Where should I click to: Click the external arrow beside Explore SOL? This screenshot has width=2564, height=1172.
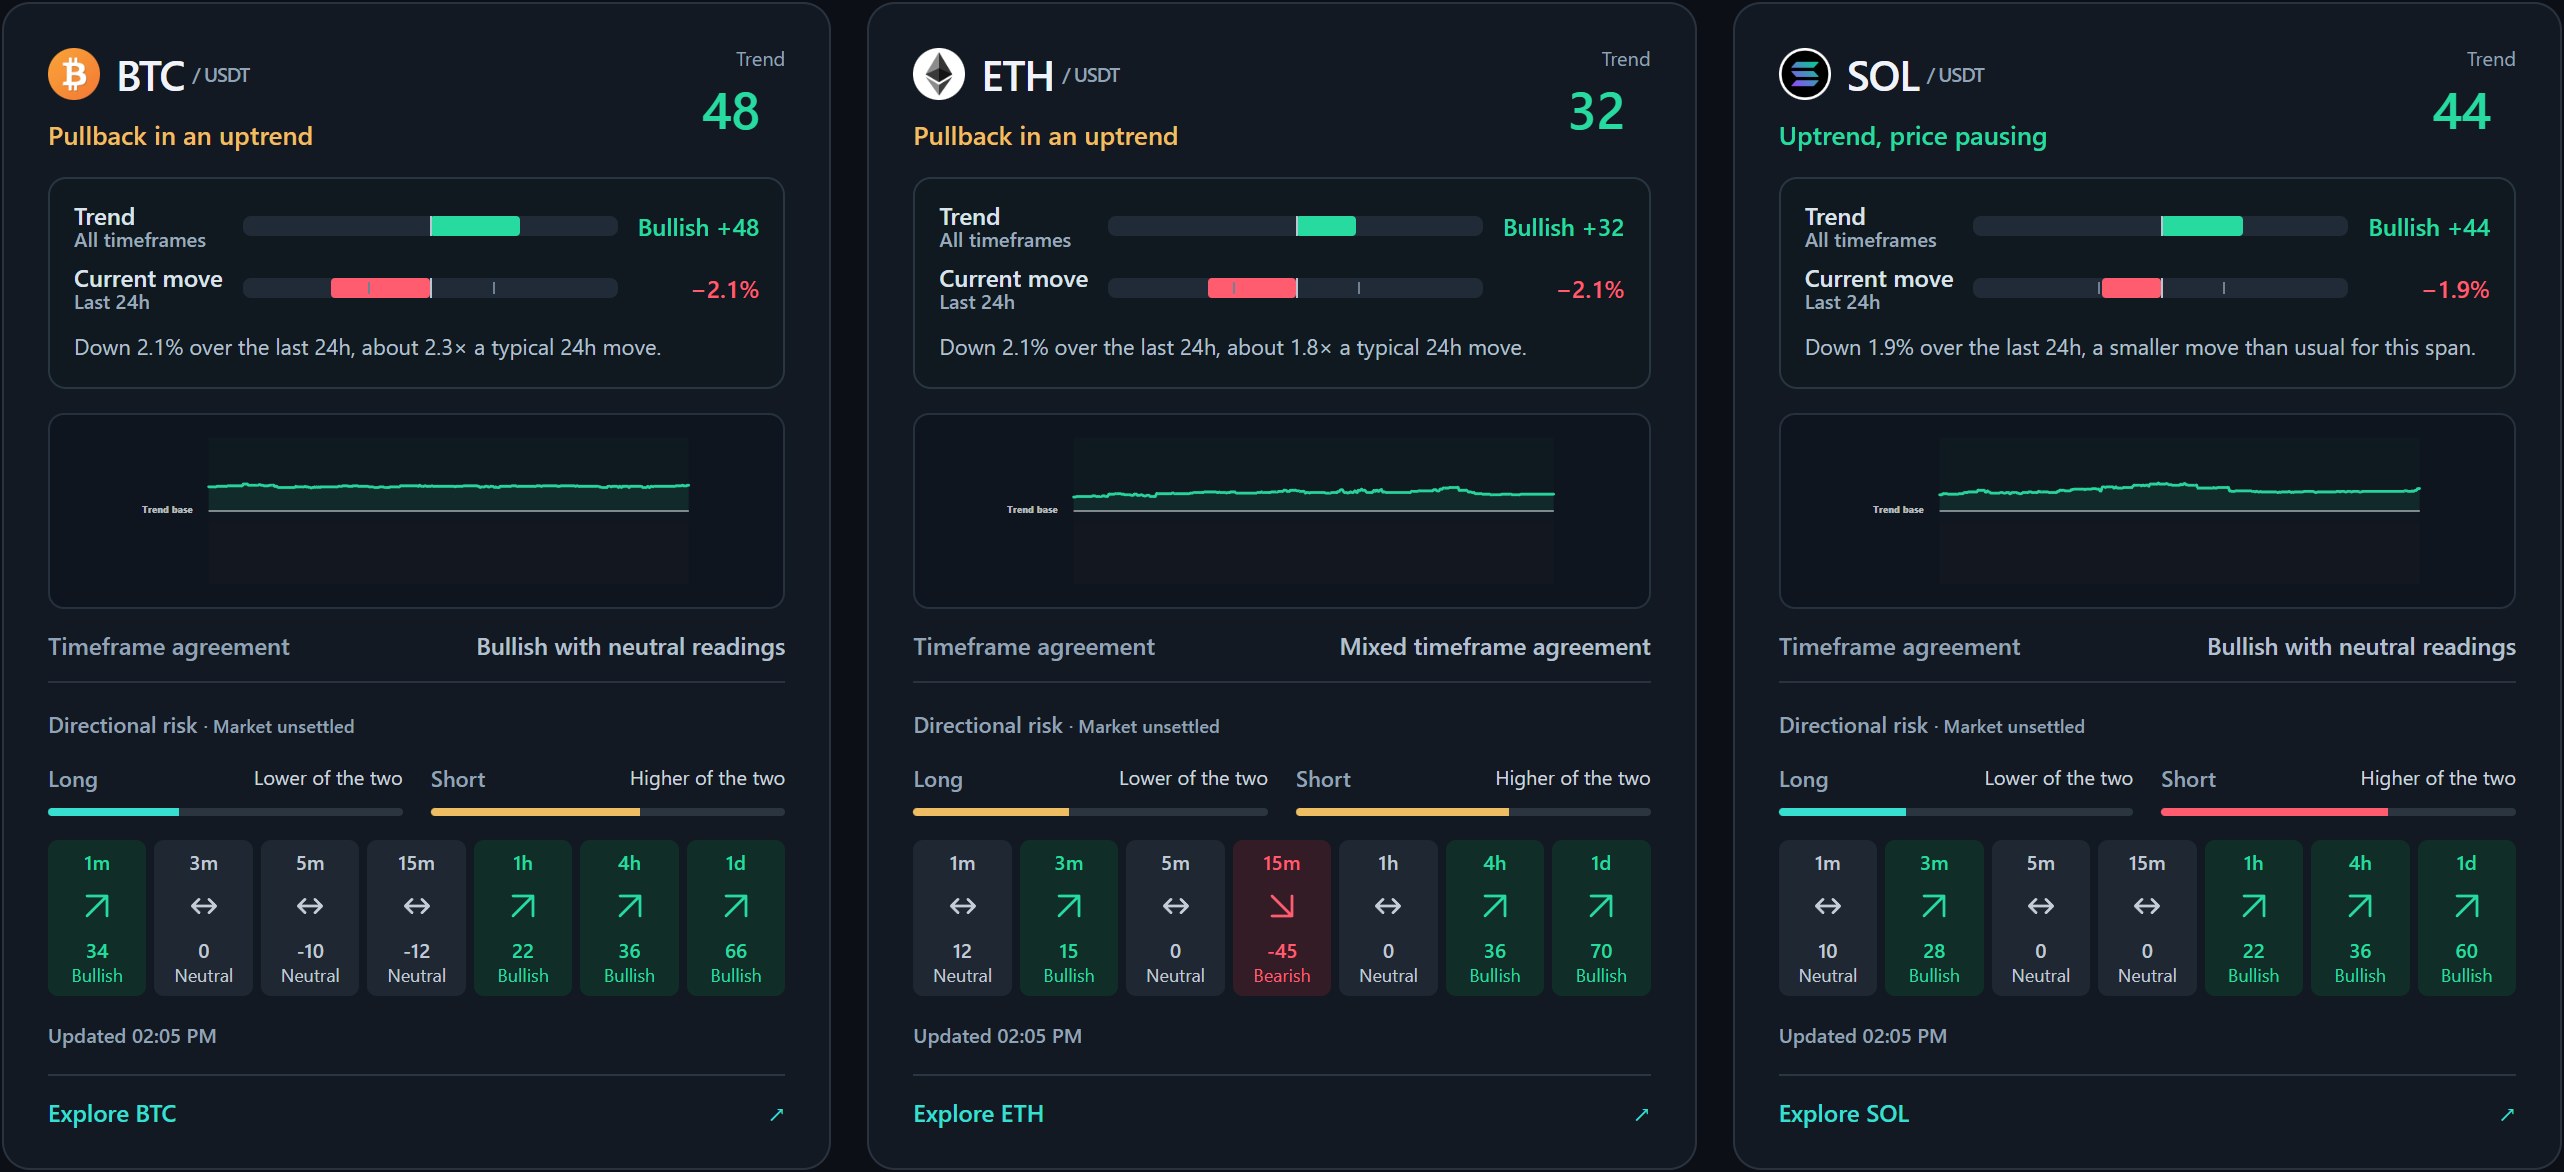[x=2507, y=1114]
